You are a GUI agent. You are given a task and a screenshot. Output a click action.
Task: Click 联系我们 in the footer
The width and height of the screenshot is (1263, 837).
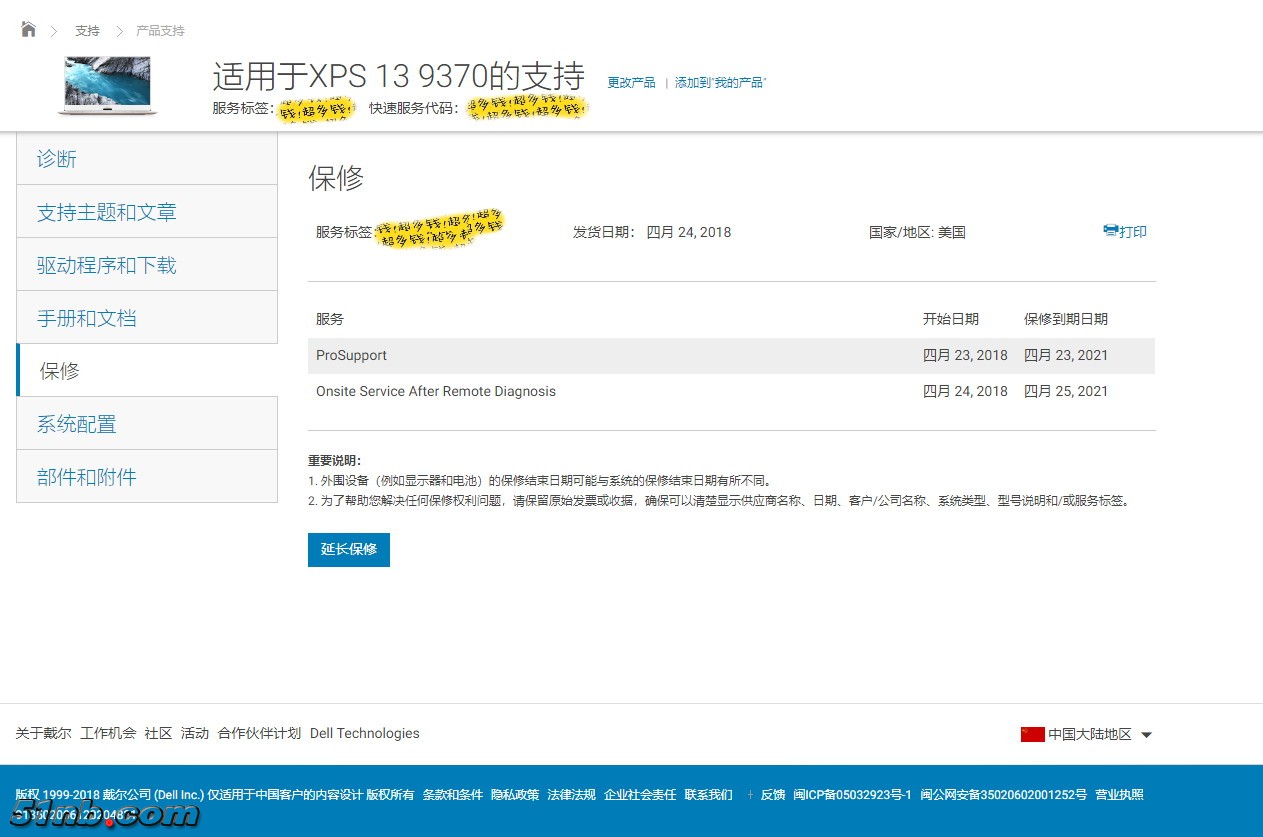[709, 794]
